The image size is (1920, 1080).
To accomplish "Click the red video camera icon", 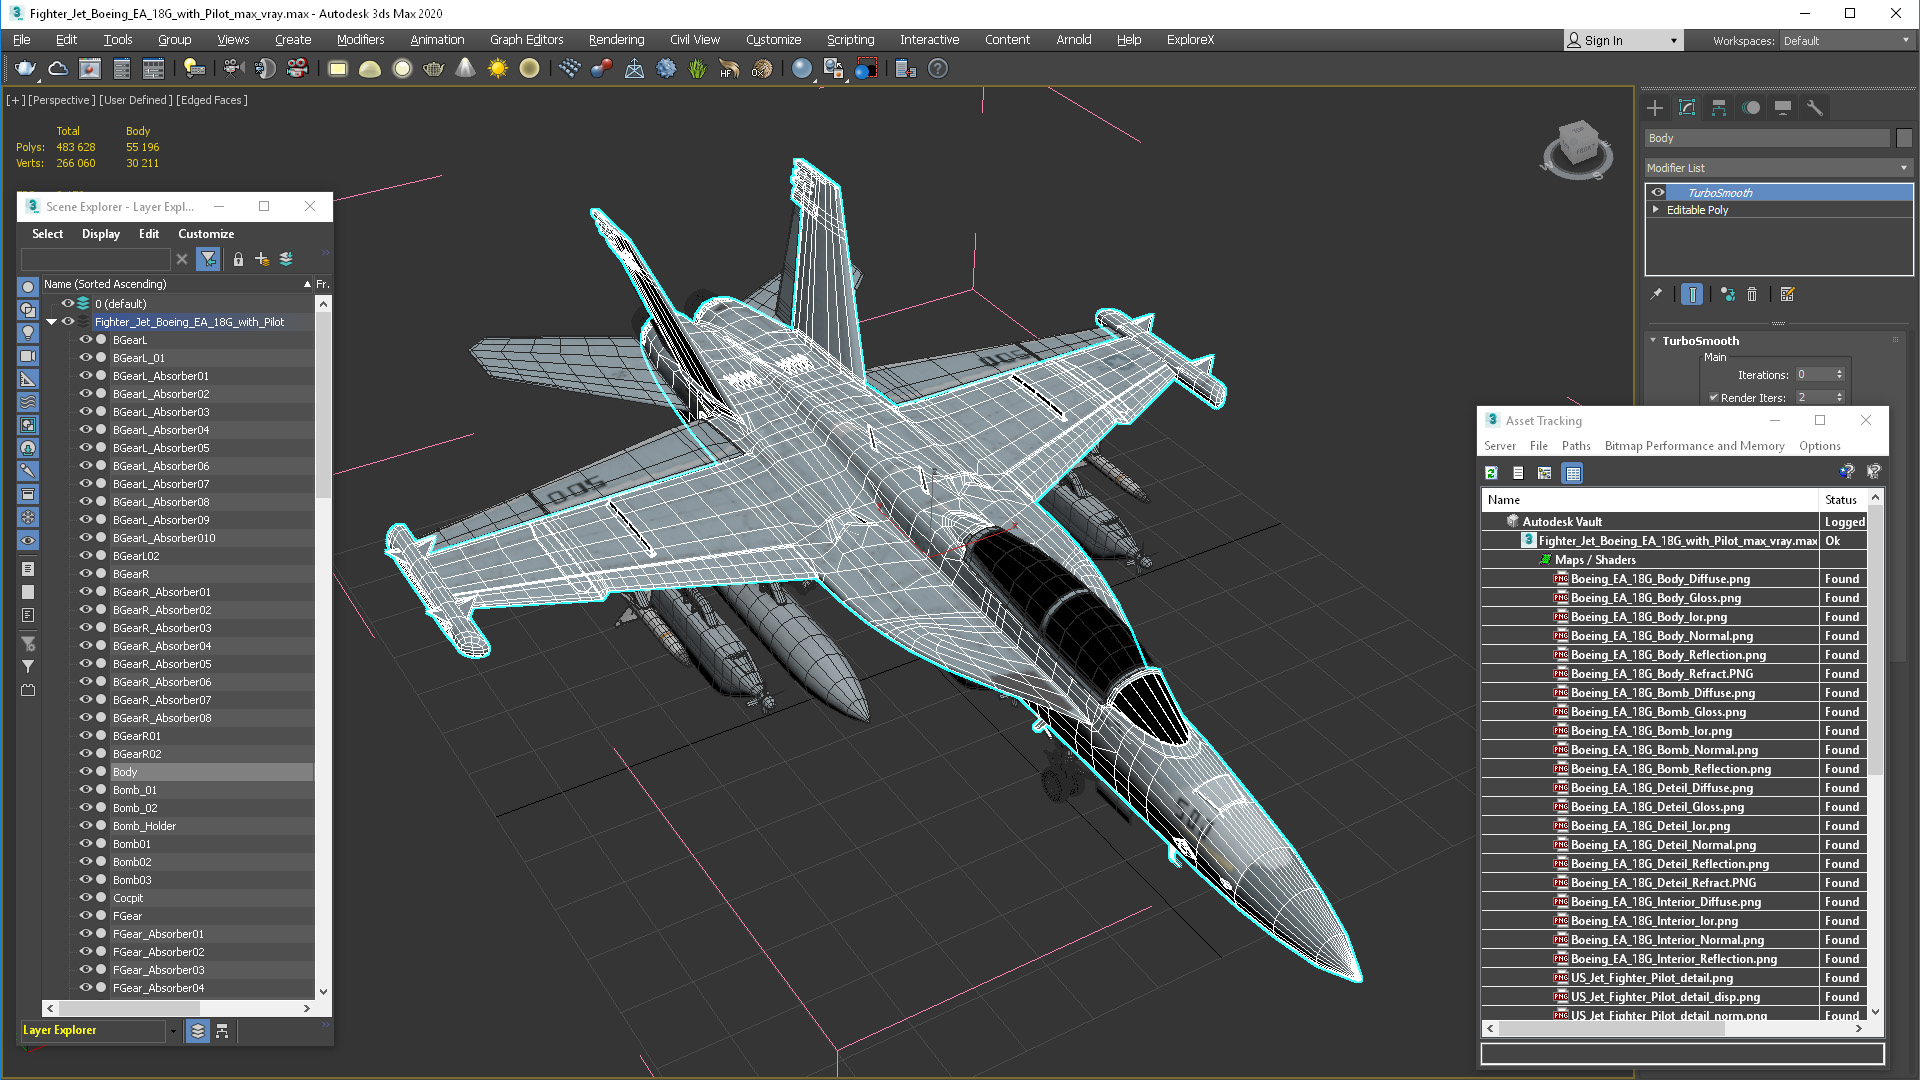I will tap(297, 68).
